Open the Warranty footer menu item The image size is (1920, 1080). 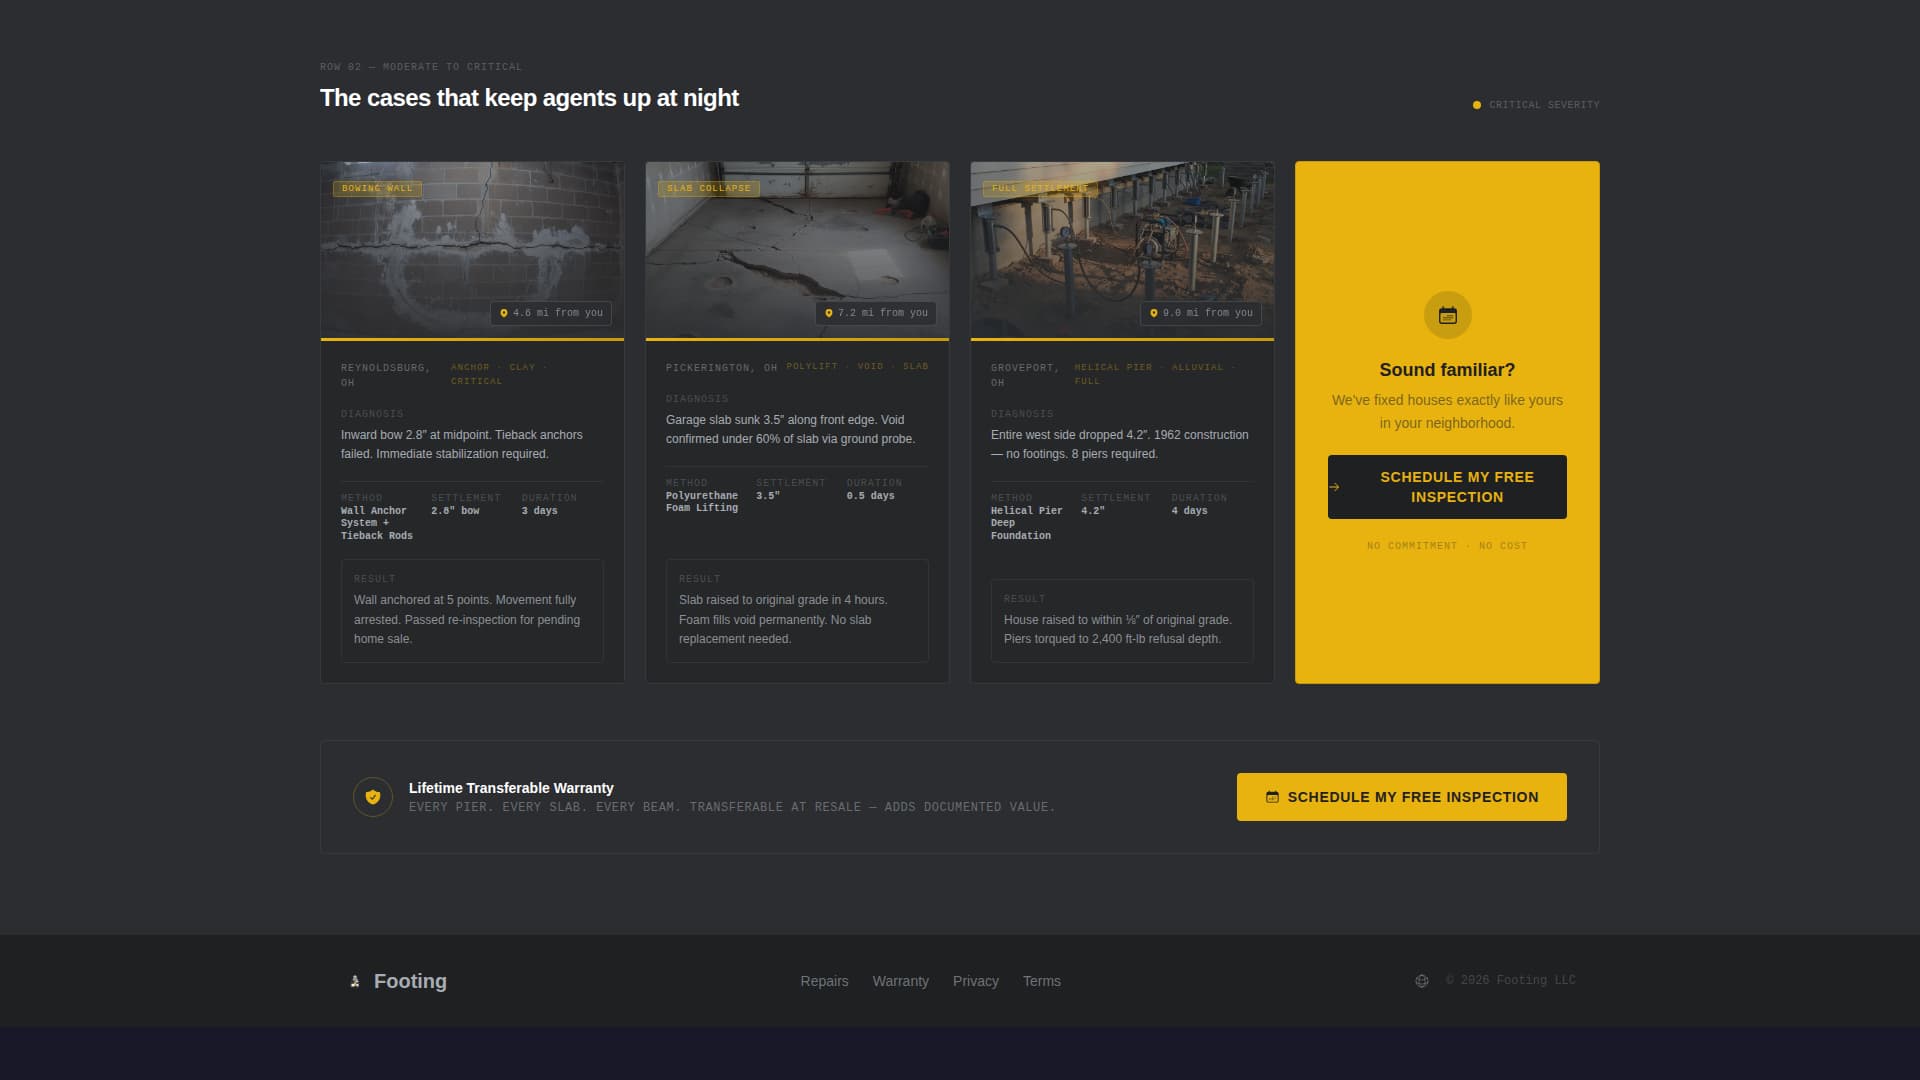coord(900,981)
